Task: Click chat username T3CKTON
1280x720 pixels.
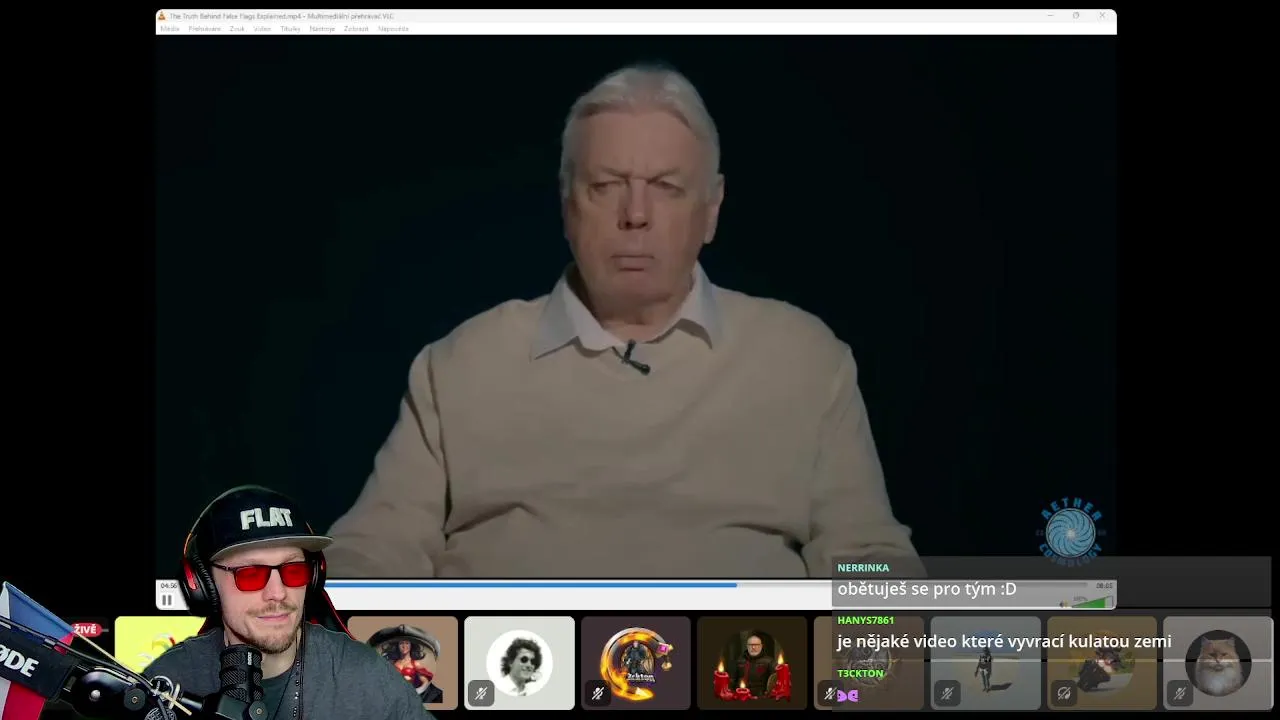Action: click(x=861, y=673)
